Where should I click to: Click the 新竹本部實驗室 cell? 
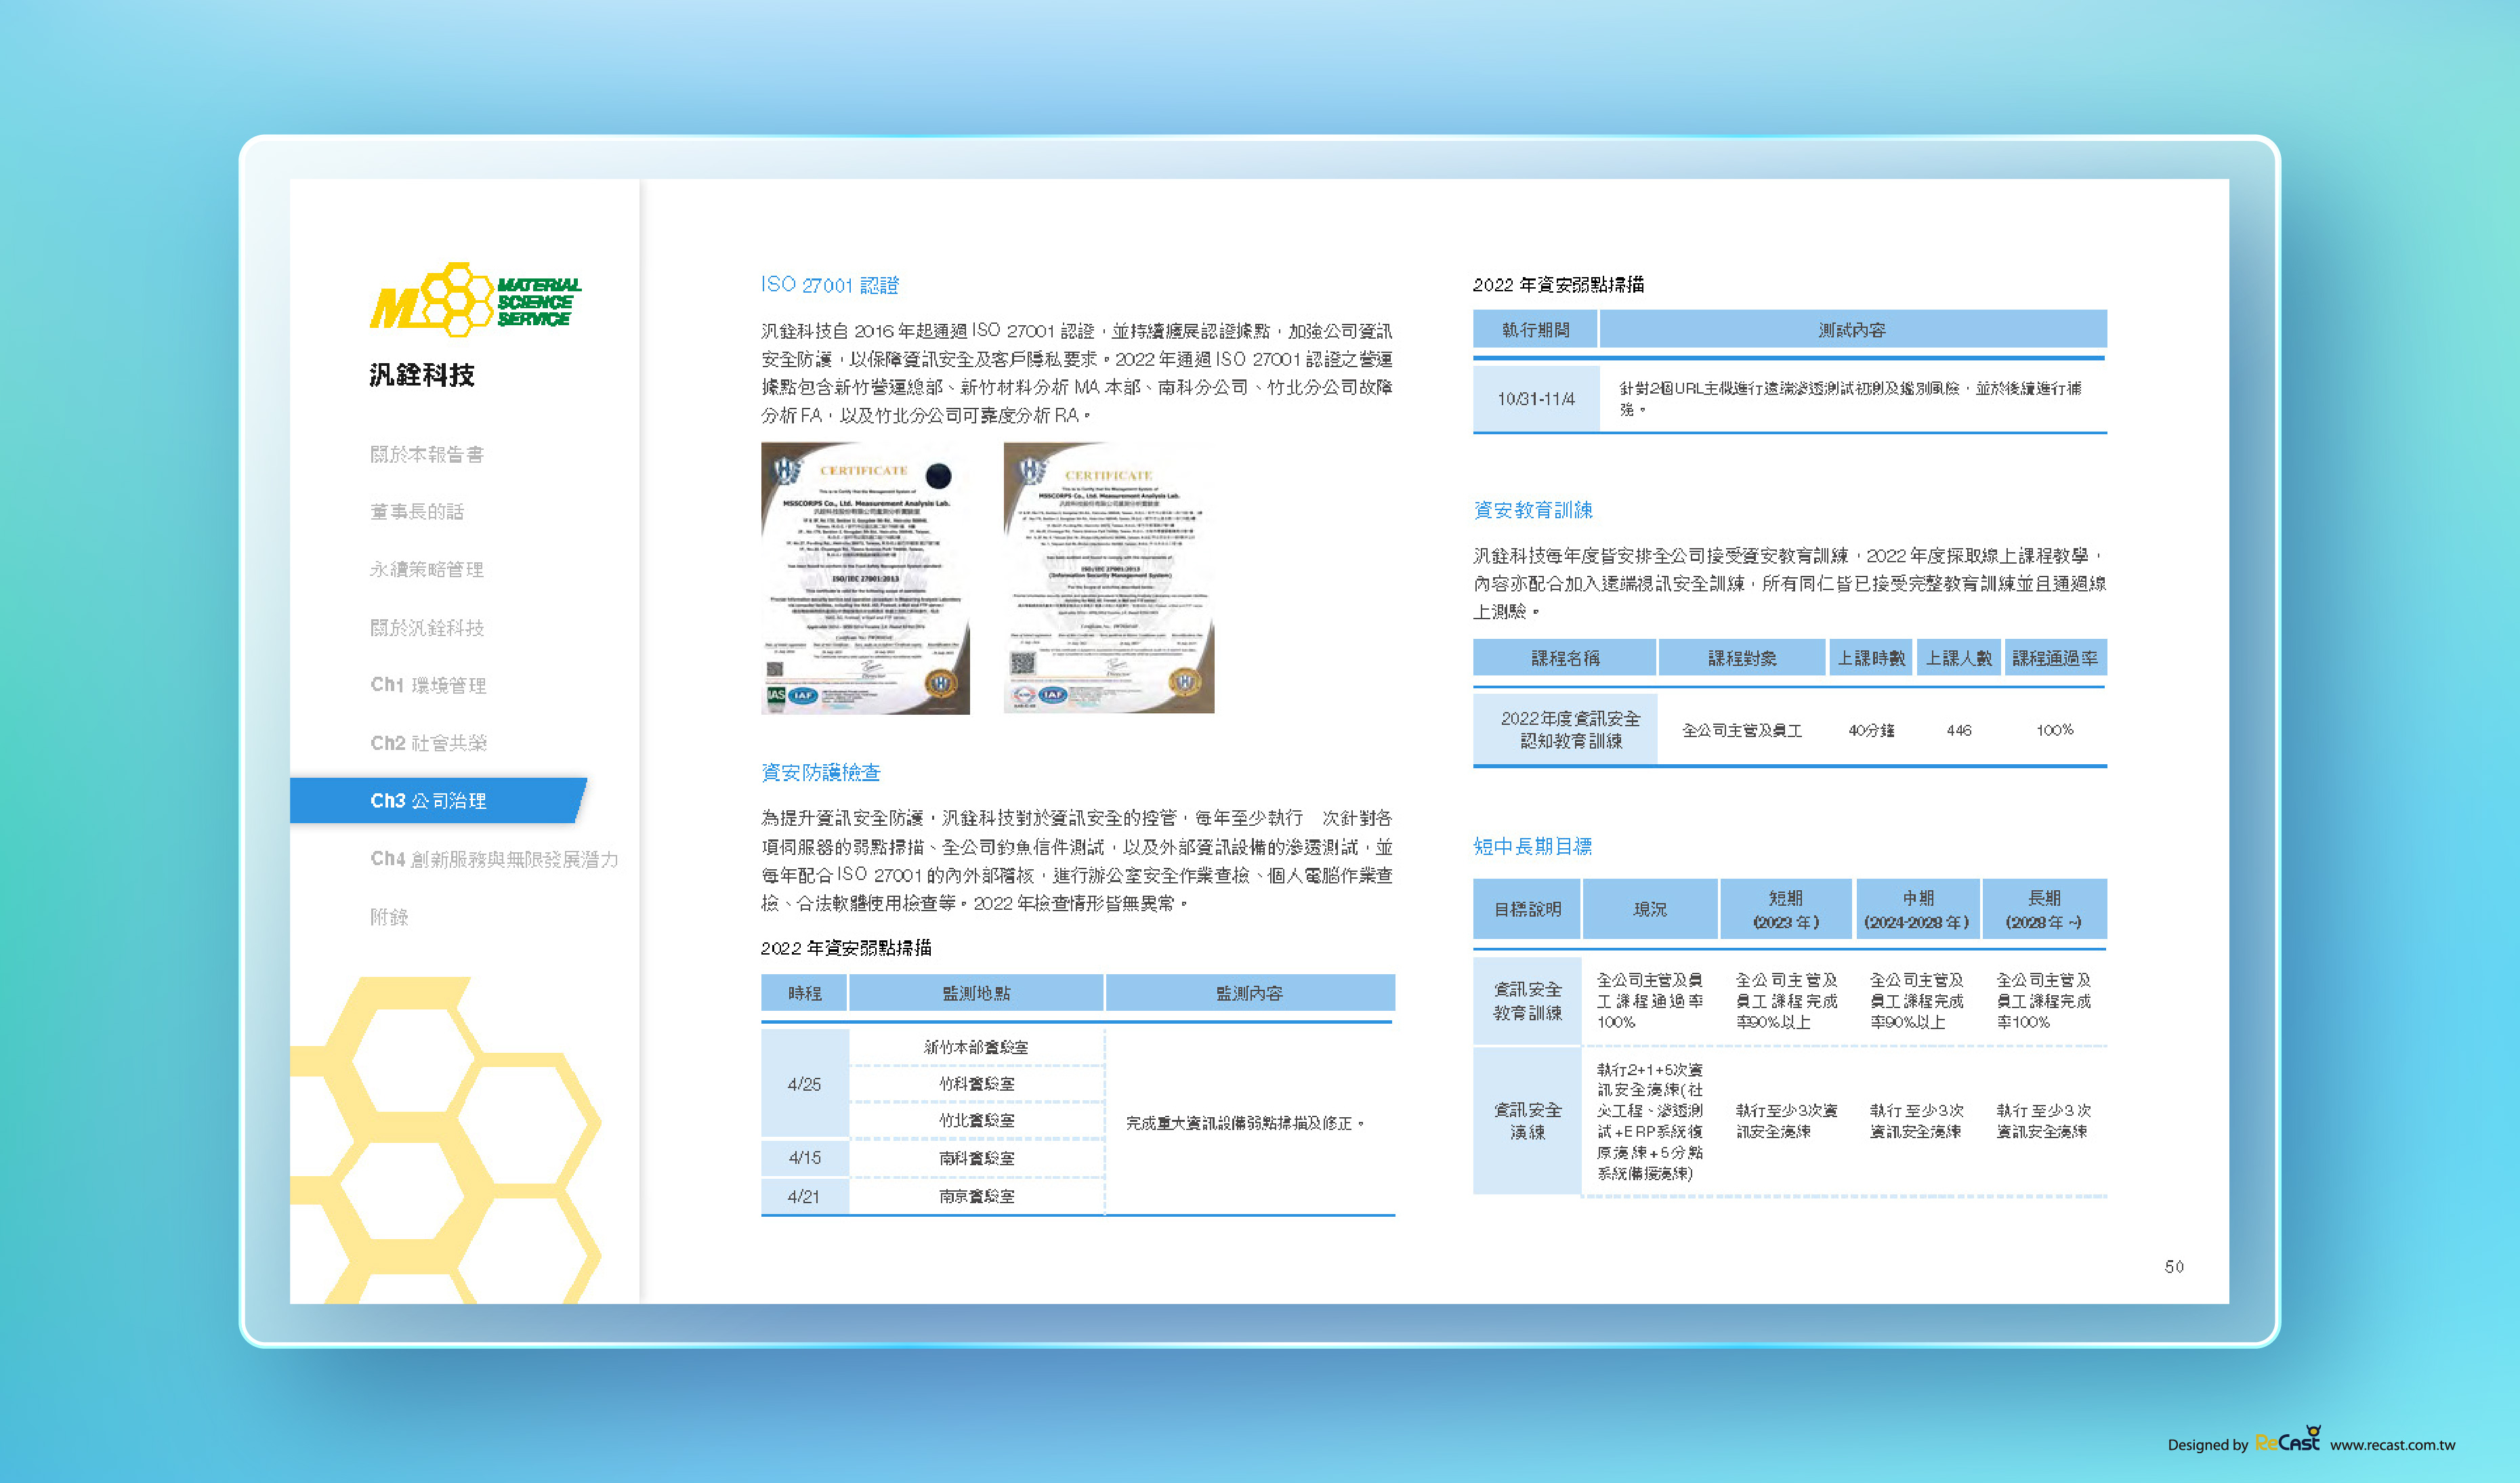976,1047
